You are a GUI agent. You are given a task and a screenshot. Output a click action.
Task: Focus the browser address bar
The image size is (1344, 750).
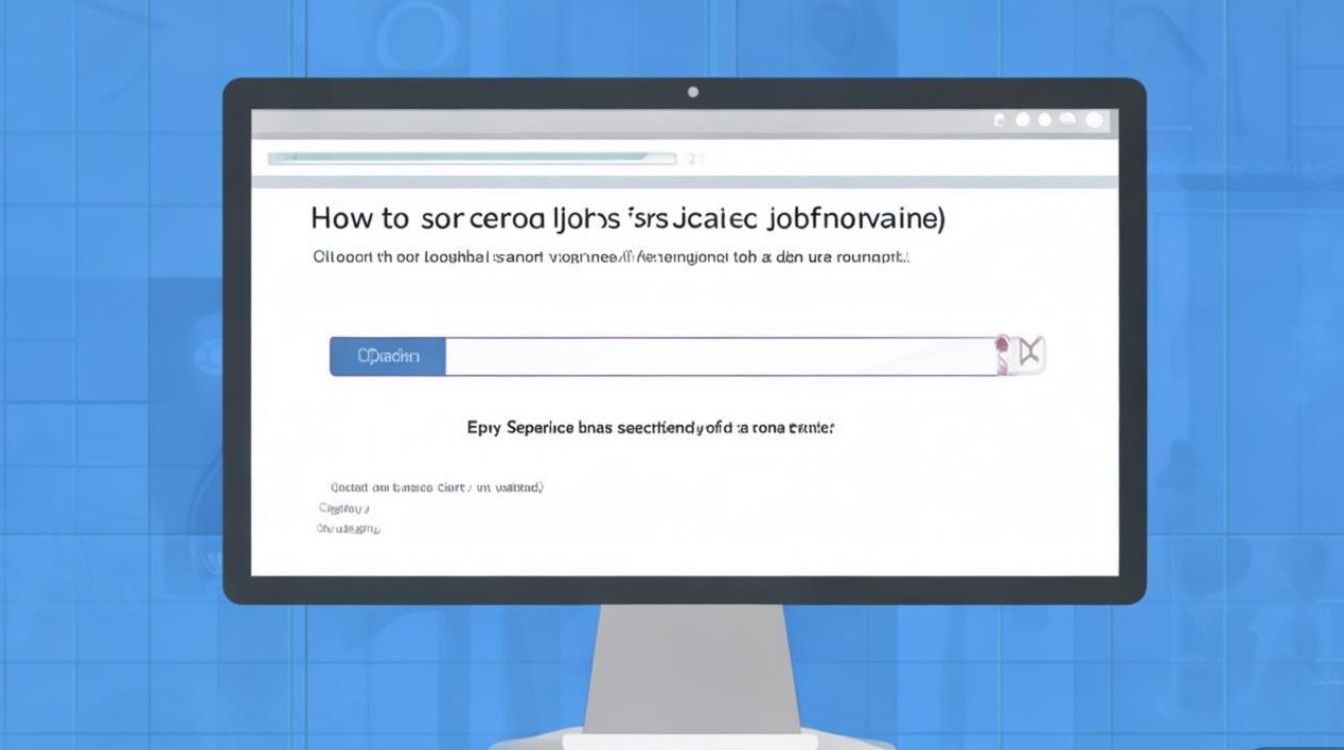(x=471, y=158)
